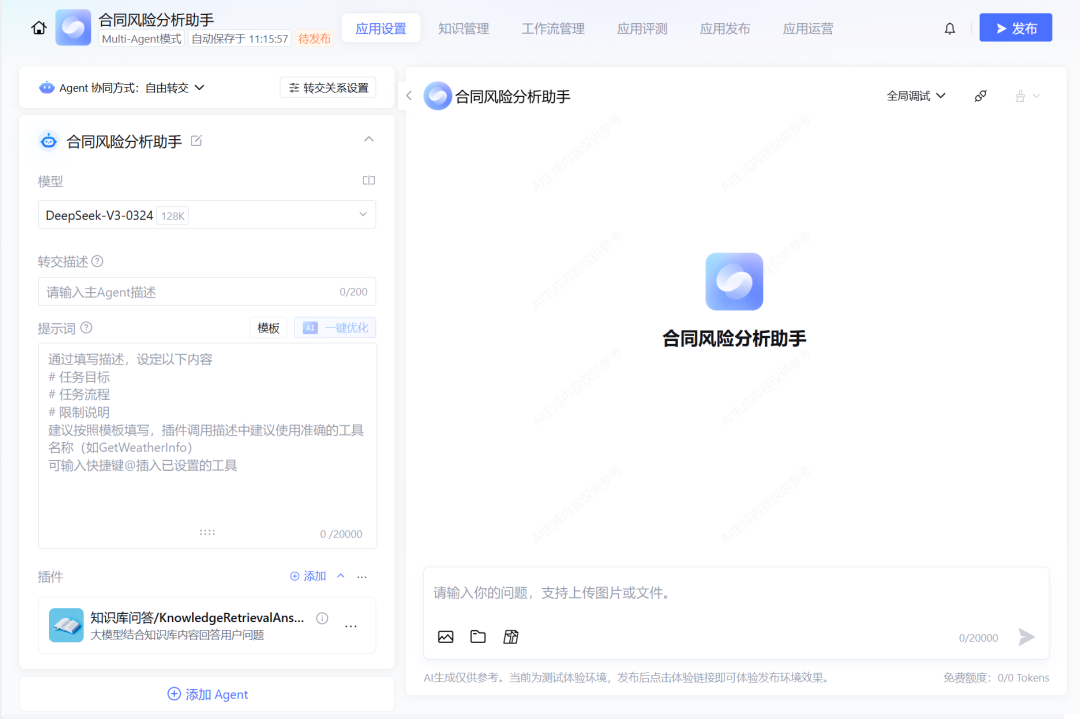
Task: Click the upload image icon
Action: pyautogui.click(x=446, y=637)
